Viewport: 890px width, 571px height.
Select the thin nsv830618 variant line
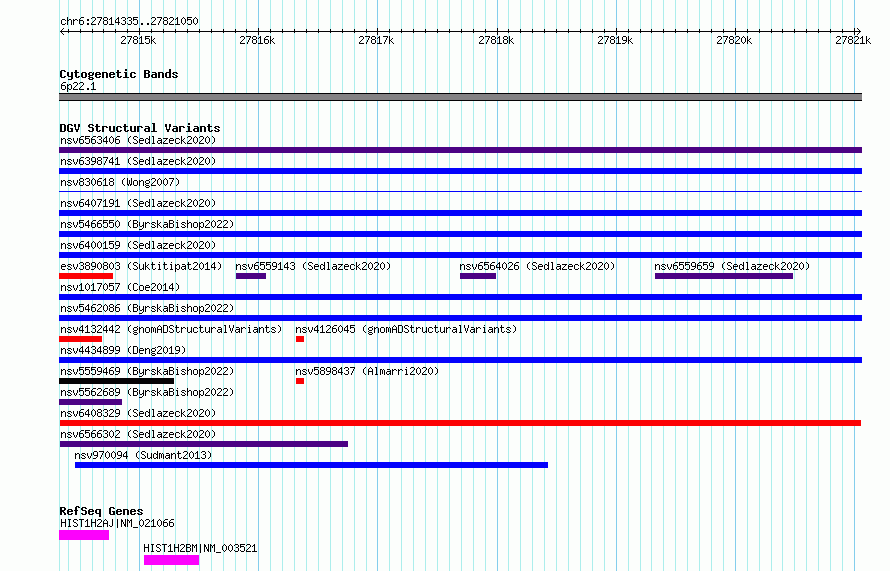point(460,191)
